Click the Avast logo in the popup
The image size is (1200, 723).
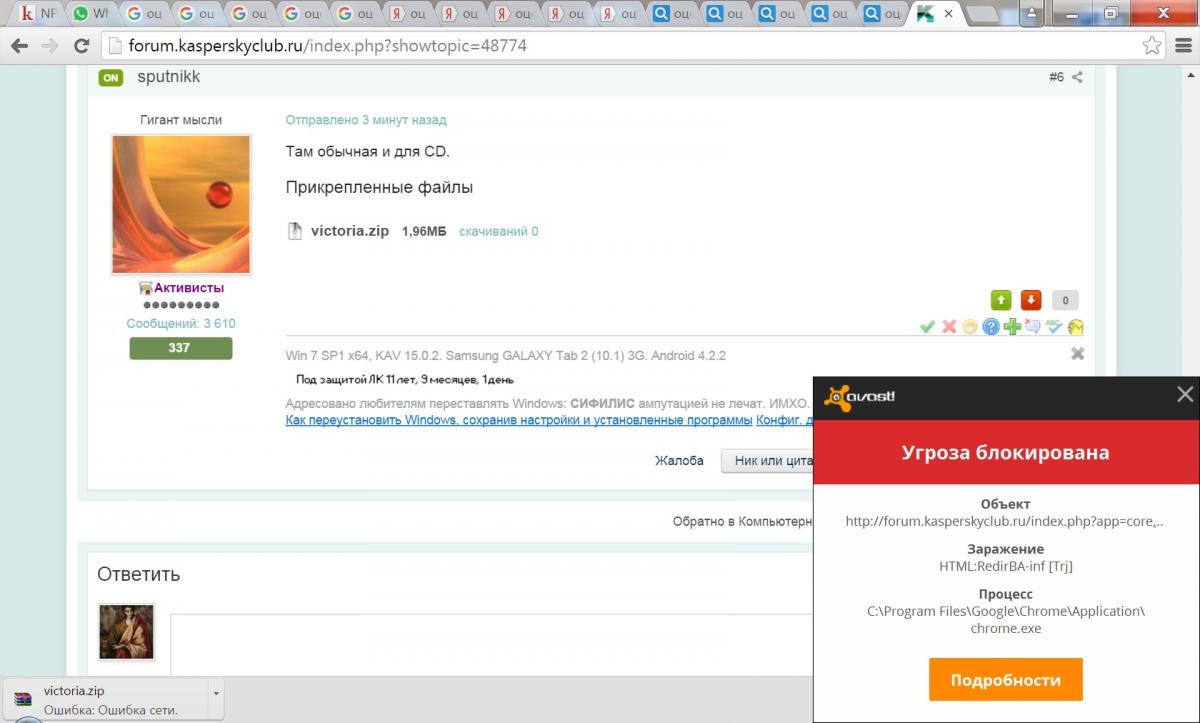coord(859,397)
